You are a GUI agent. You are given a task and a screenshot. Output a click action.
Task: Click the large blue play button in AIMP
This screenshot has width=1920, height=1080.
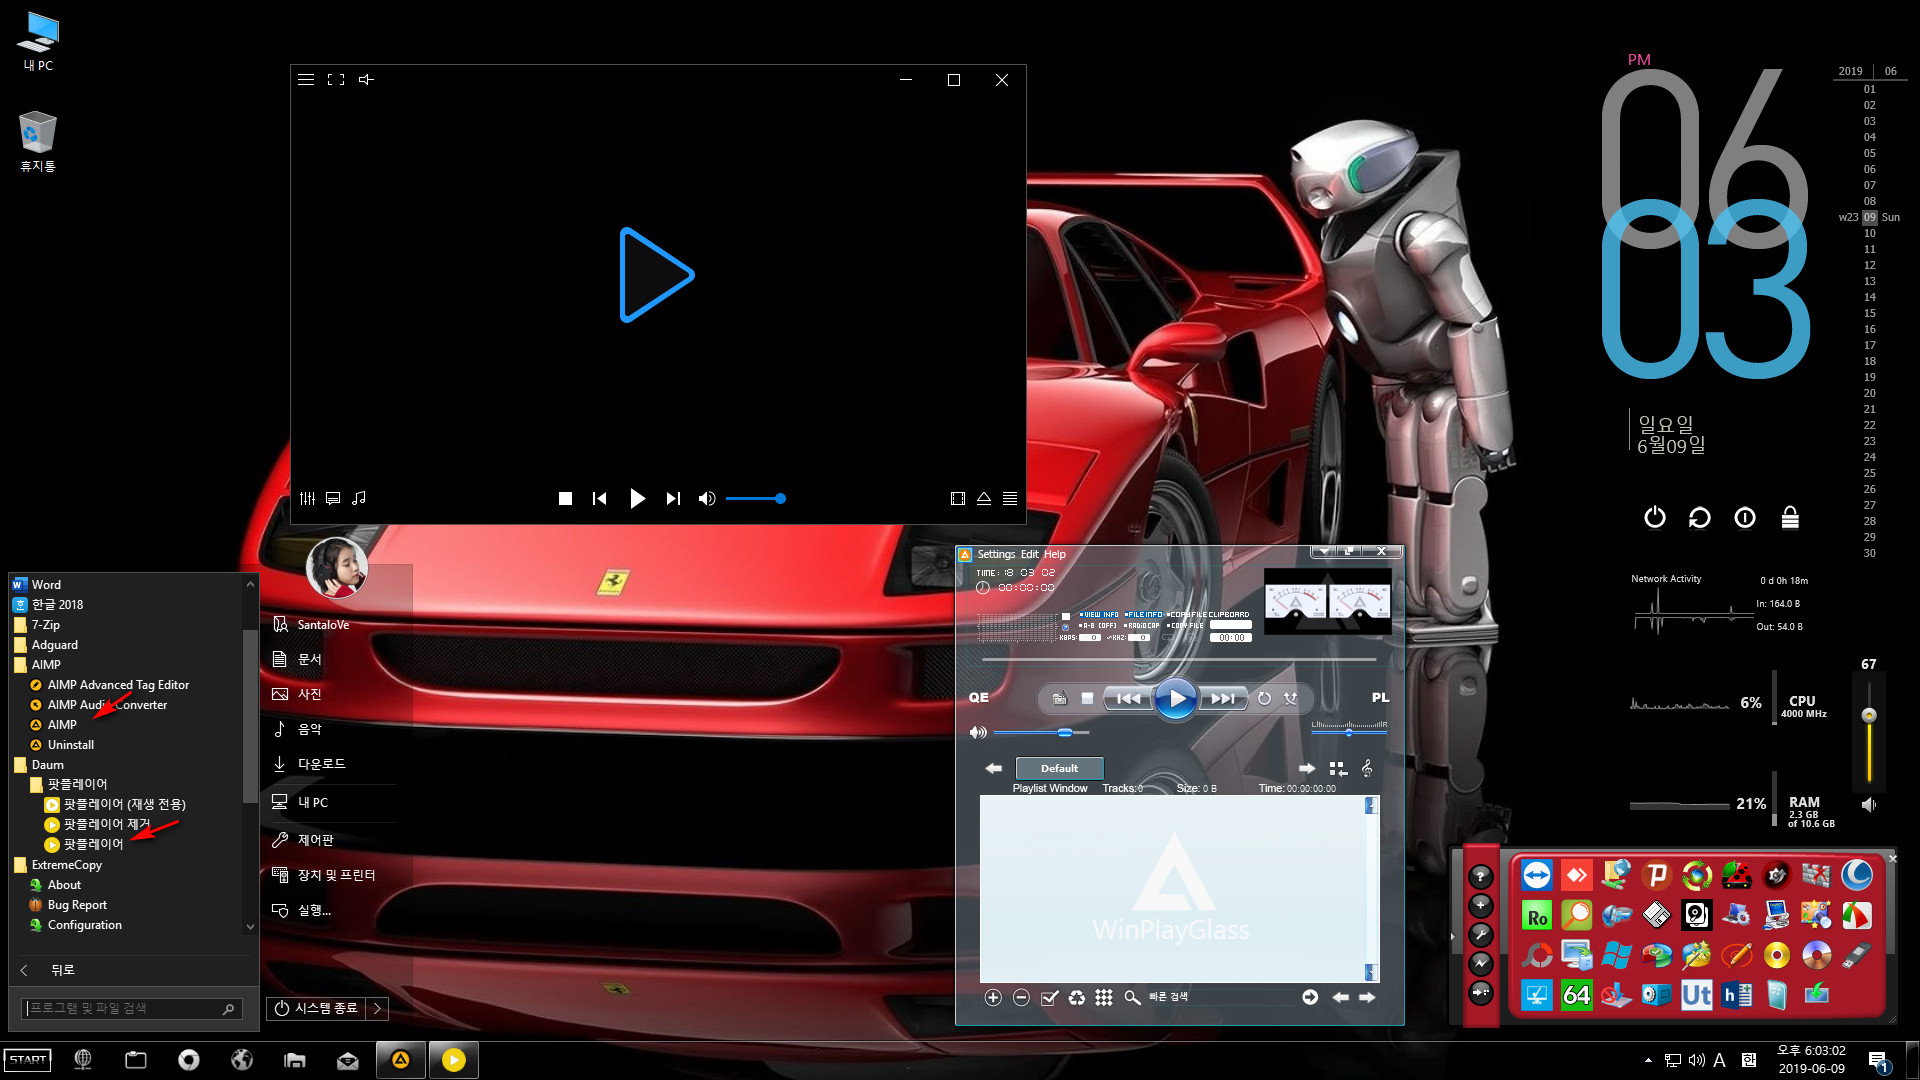(1176, 698)
